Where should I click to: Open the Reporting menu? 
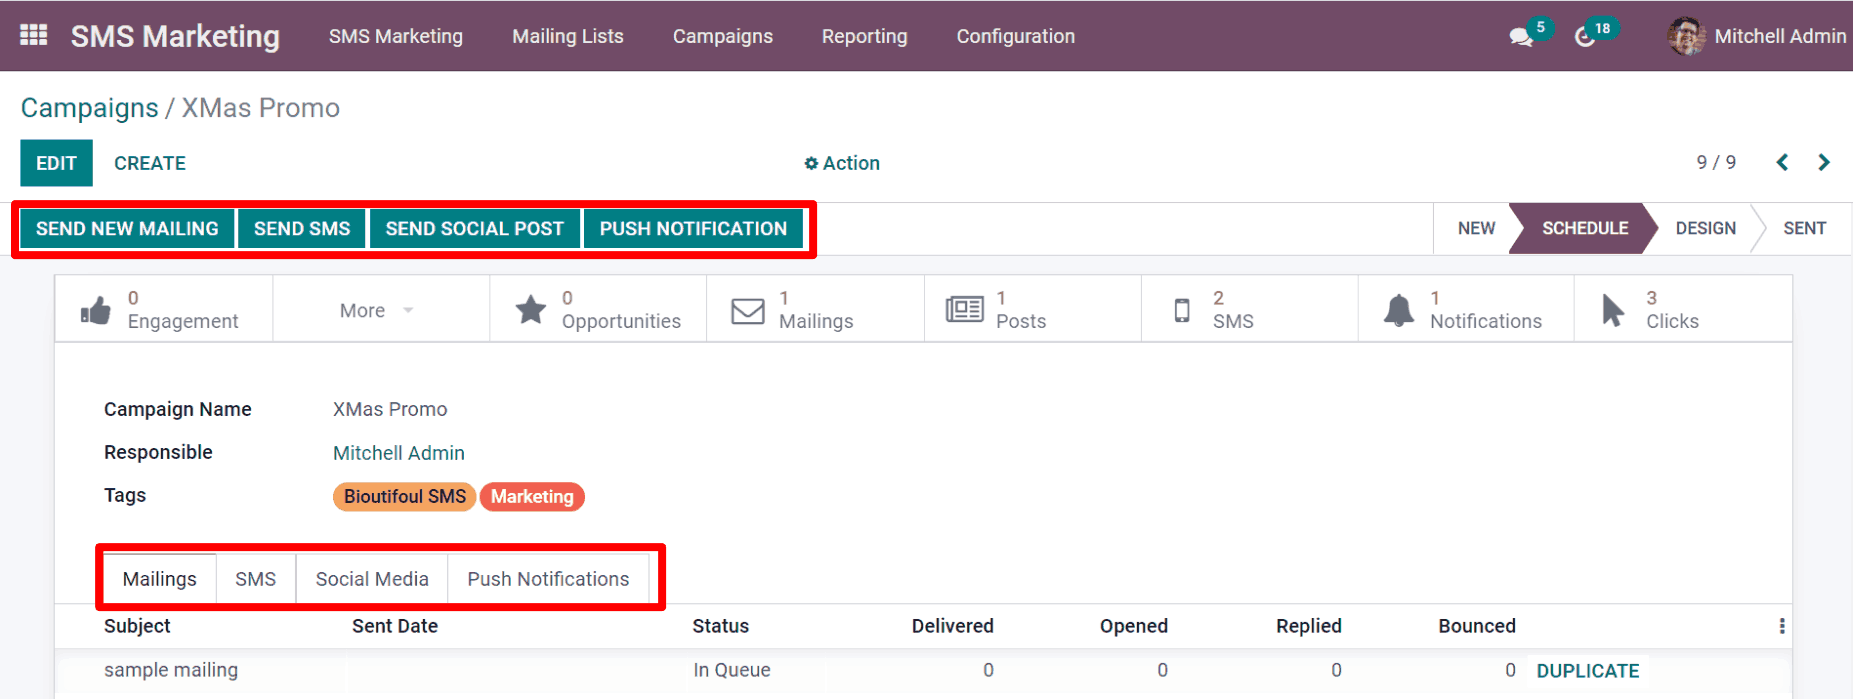pyautogui.click(x=864, y=36)
